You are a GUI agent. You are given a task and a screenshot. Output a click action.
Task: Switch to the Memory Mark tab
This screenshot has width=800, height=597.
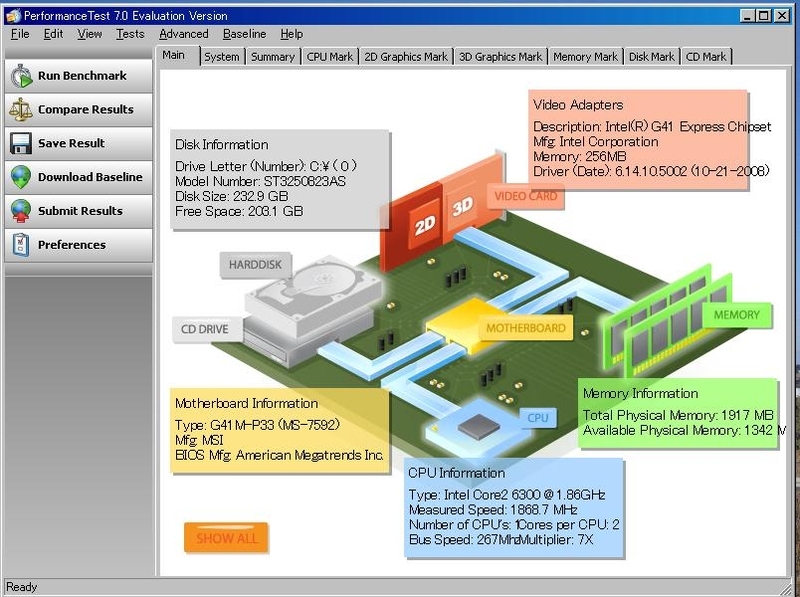tap(585, 57)
